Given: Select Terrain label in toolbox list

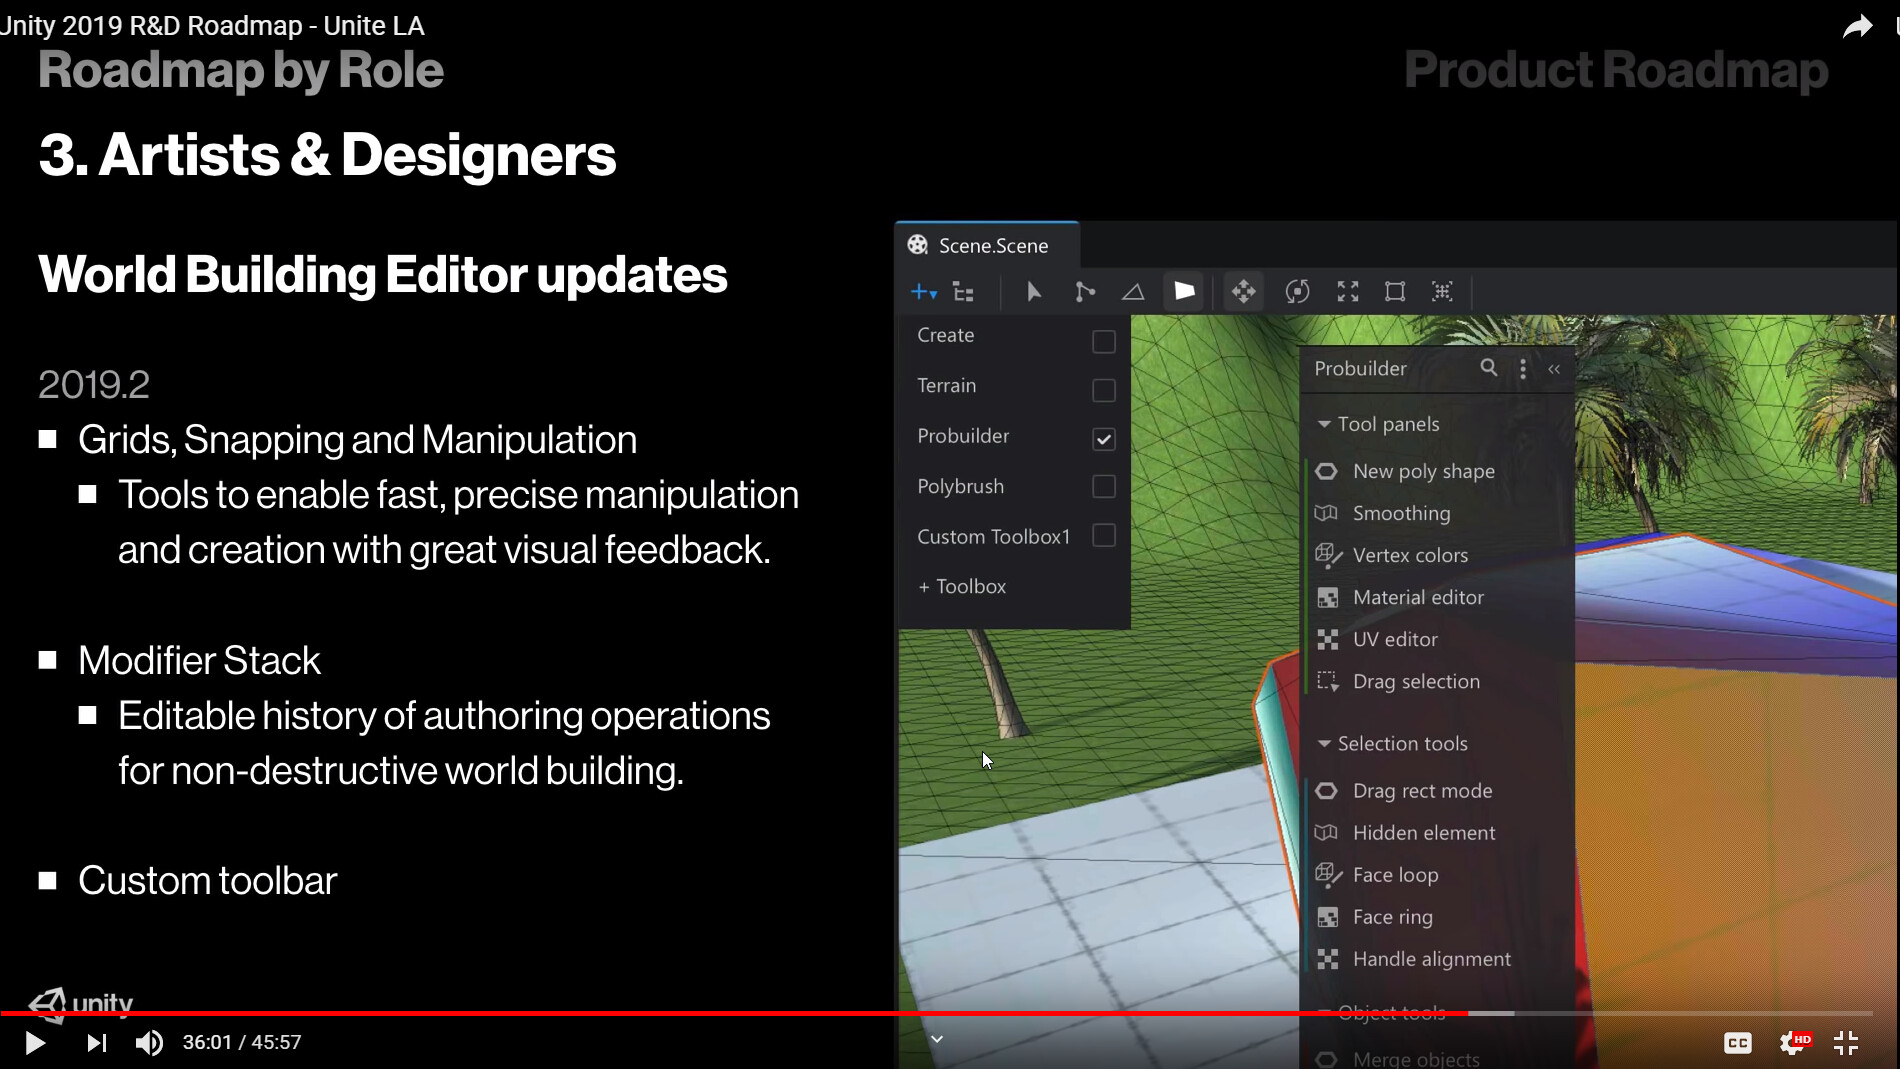Looking at the screenshot, I should [x=947, y=385].
